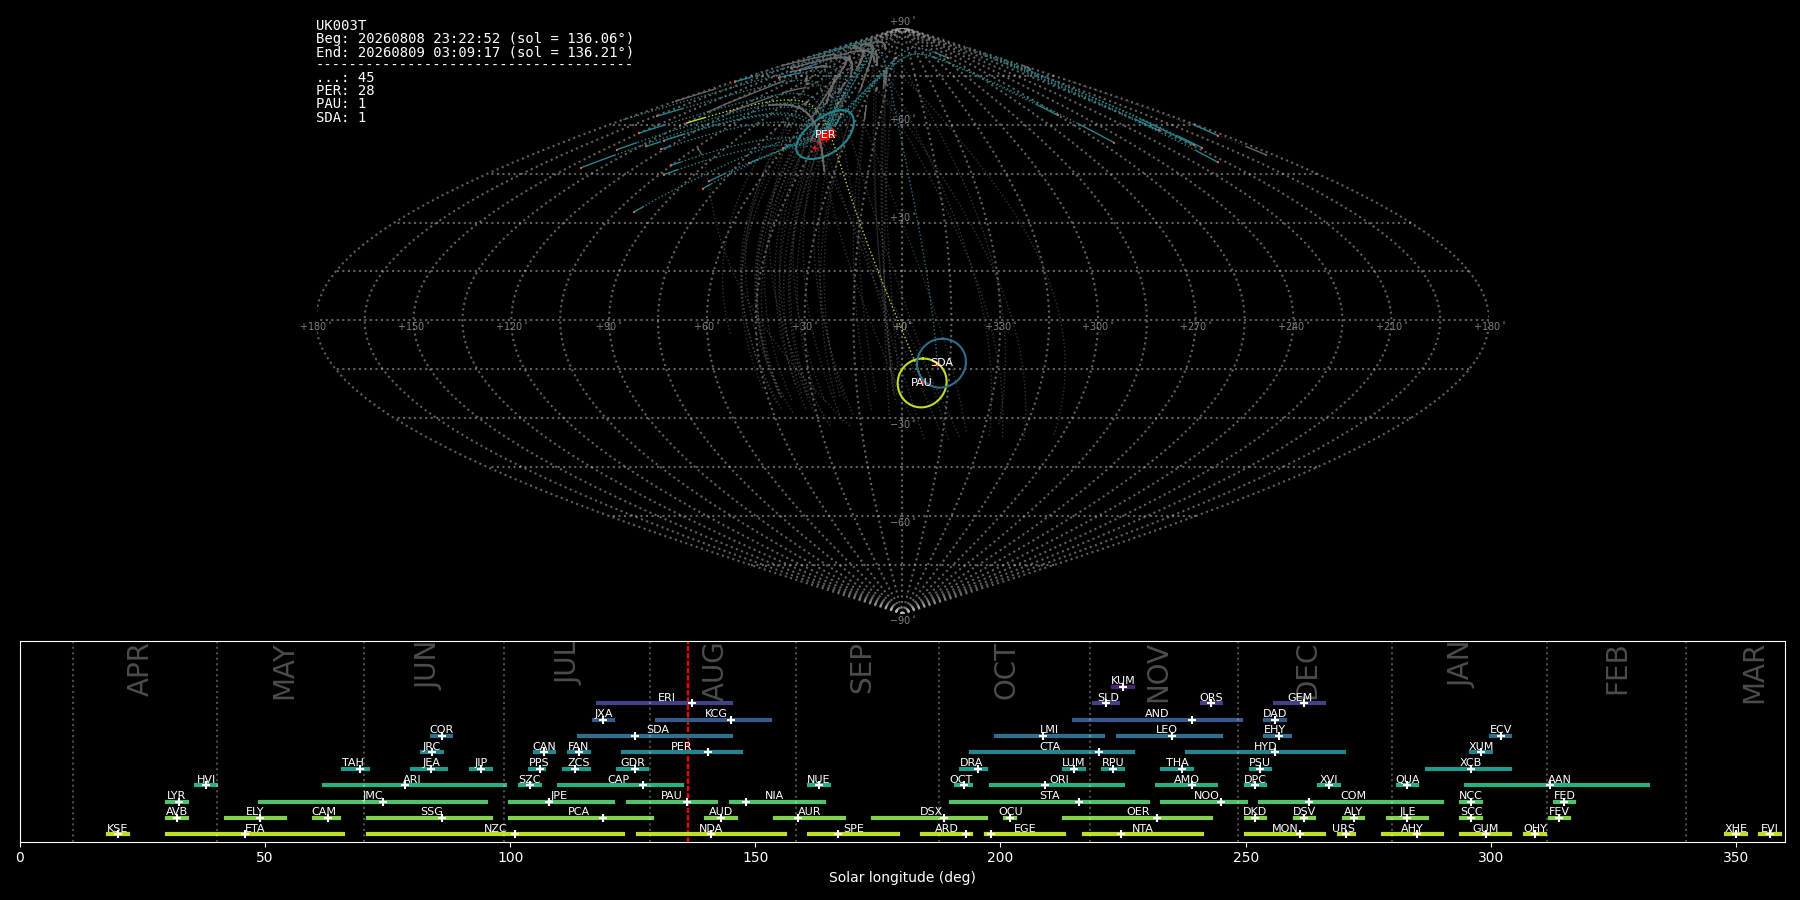Click the PER shower bar in timeline
1800x900 pixels.
tap(682, 752)
